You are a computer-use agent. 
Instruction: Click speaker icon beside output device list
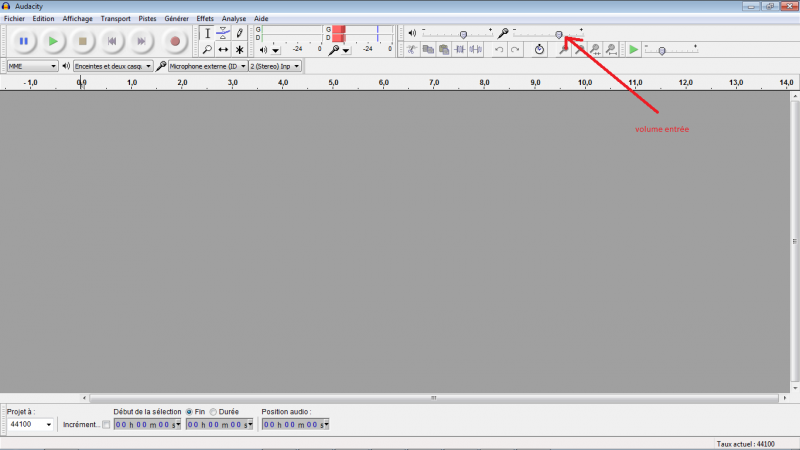point(66,66)
